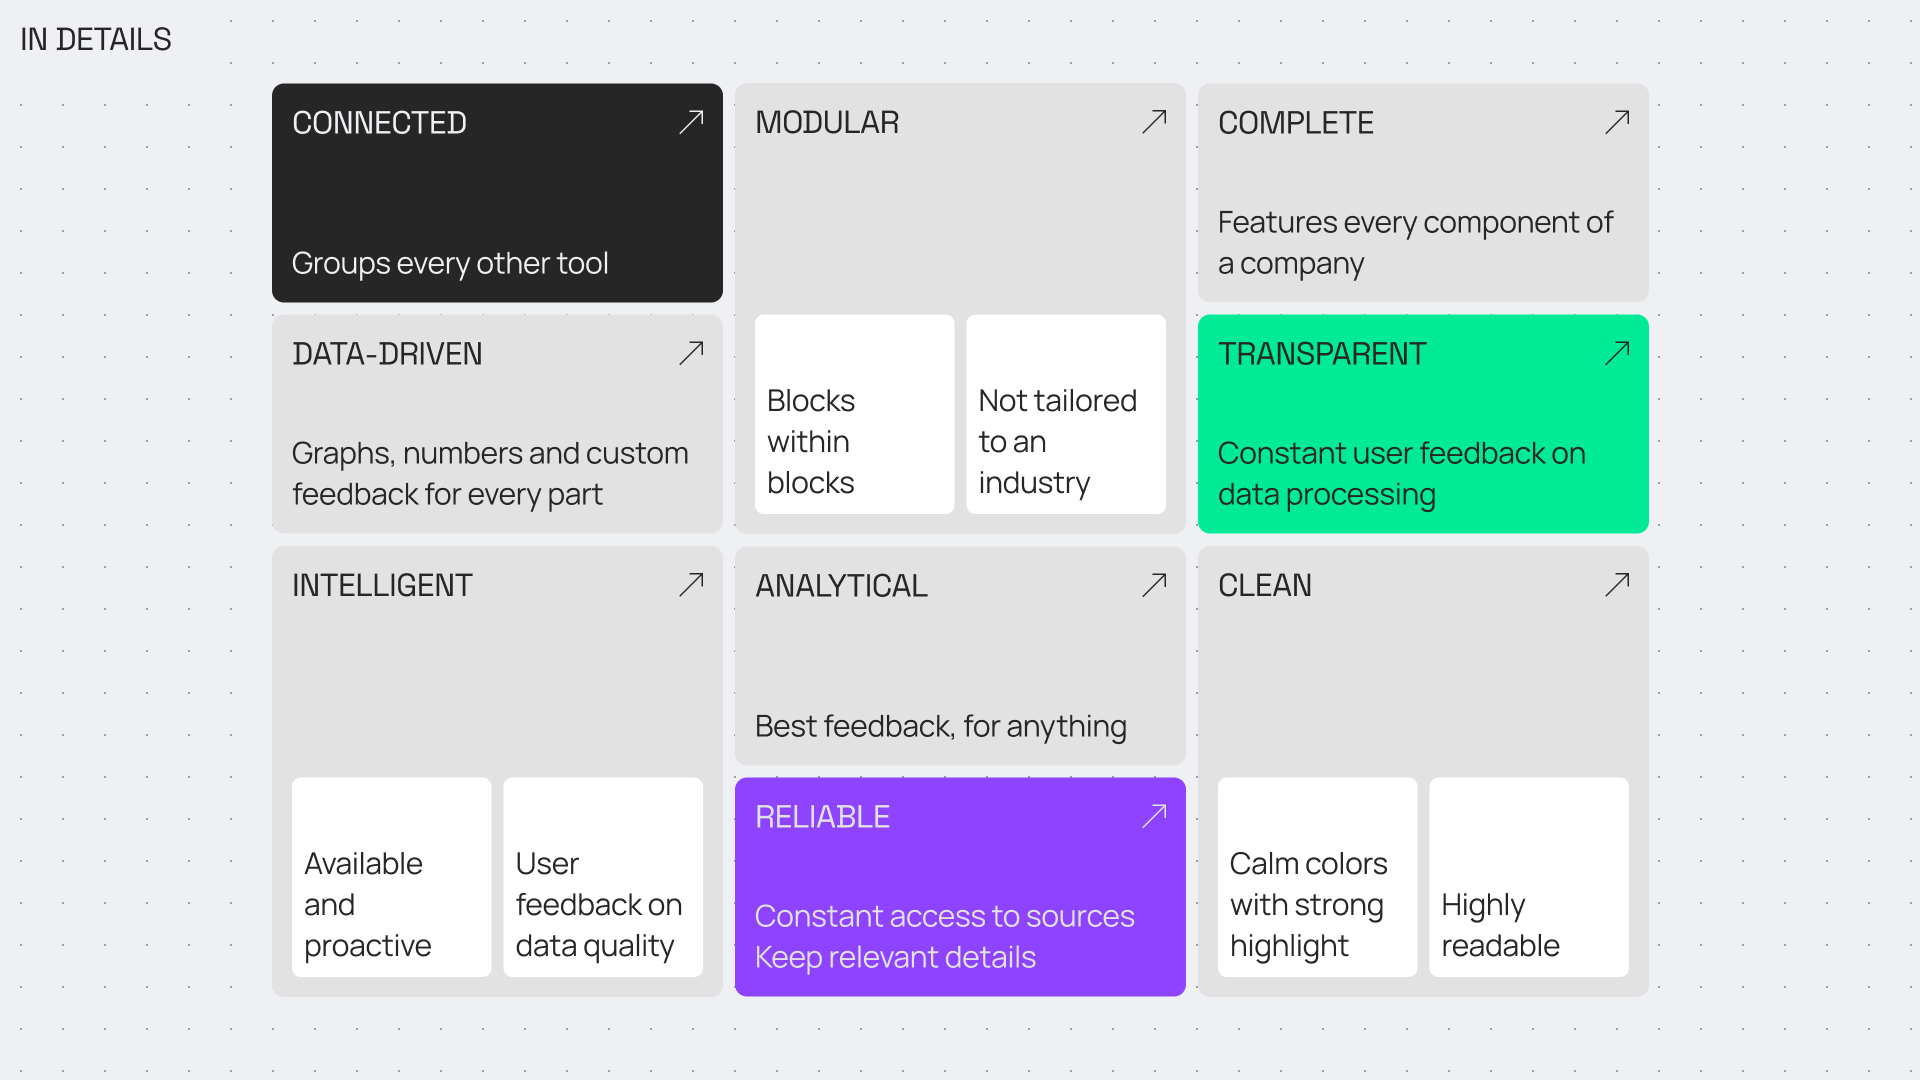This screenshot has width=1920, height=1080.
Task: Click the 'RELIABLE' title on purple card
Action: coord(822,817)
